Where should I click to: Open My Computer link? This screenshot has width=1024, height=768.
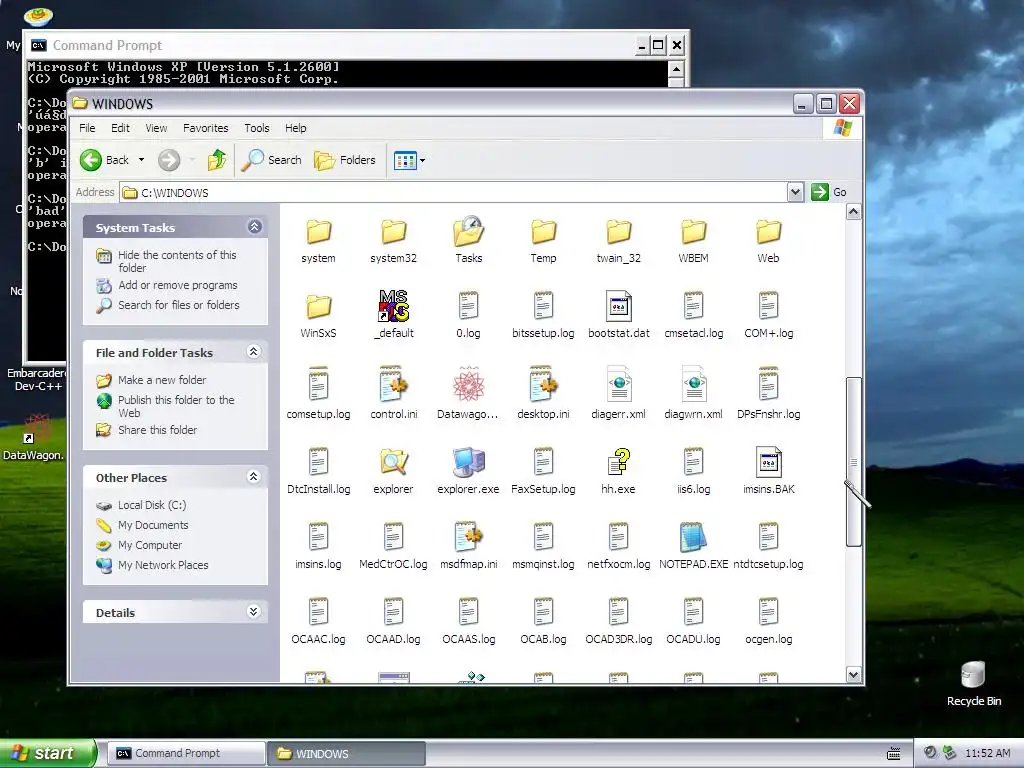(150, 545)
